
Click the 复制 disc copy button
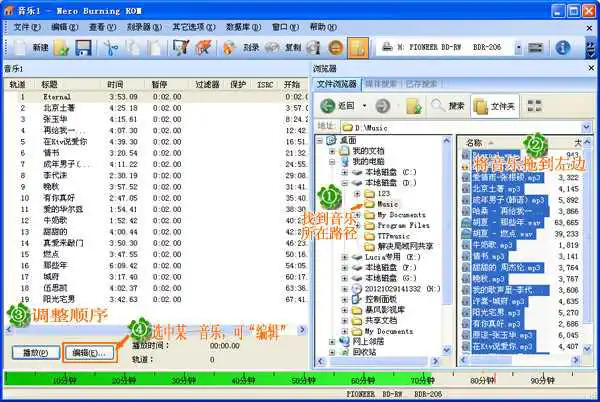tap(283, 48)
